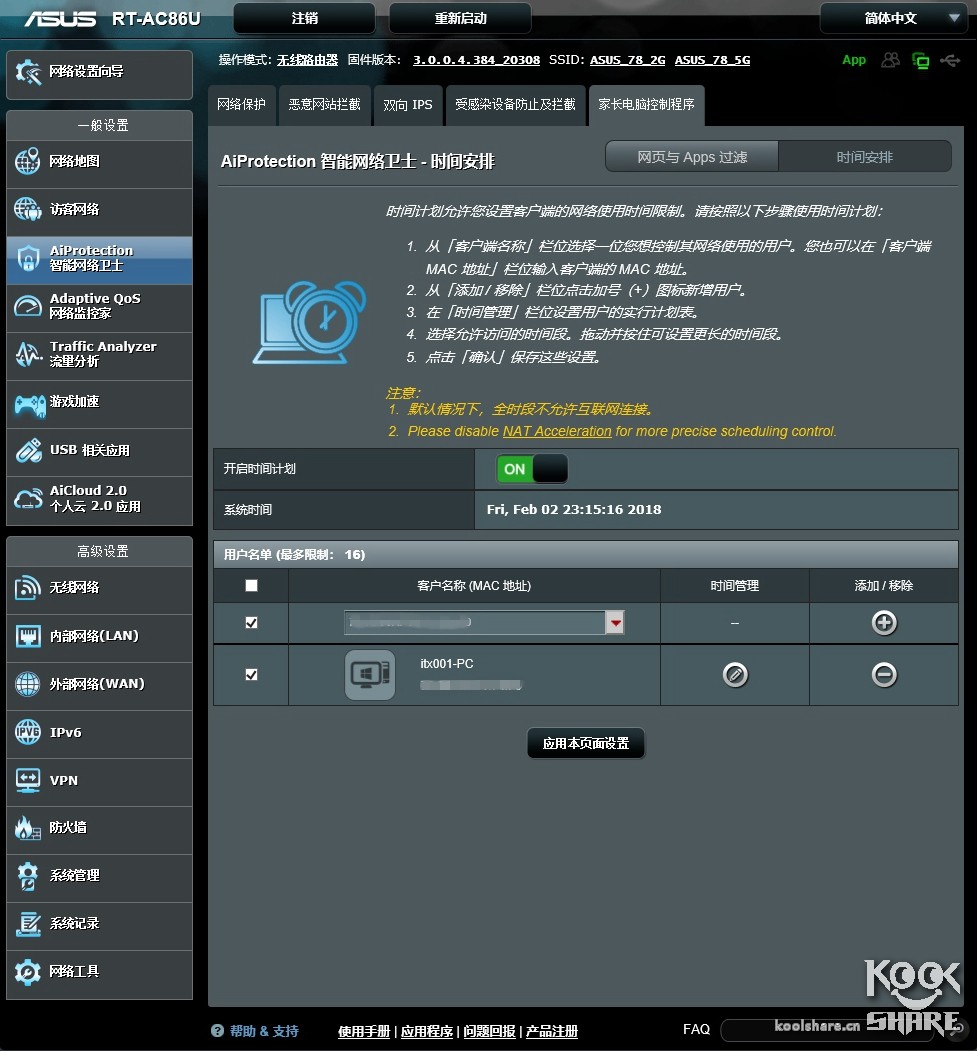Open the USB application icon

click(x=28, y=451)
